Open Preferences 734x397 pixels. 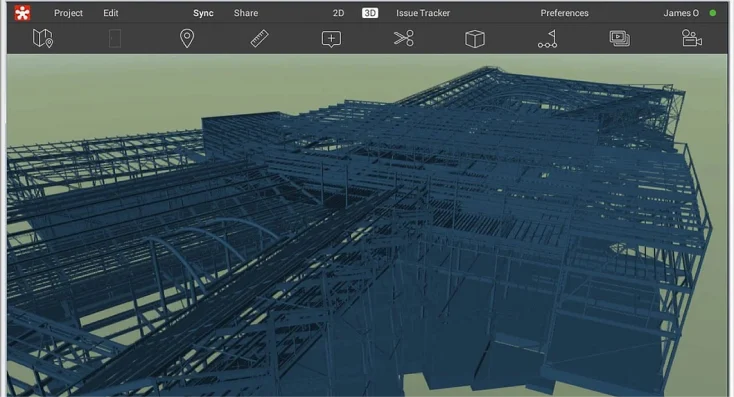(565, 13)
